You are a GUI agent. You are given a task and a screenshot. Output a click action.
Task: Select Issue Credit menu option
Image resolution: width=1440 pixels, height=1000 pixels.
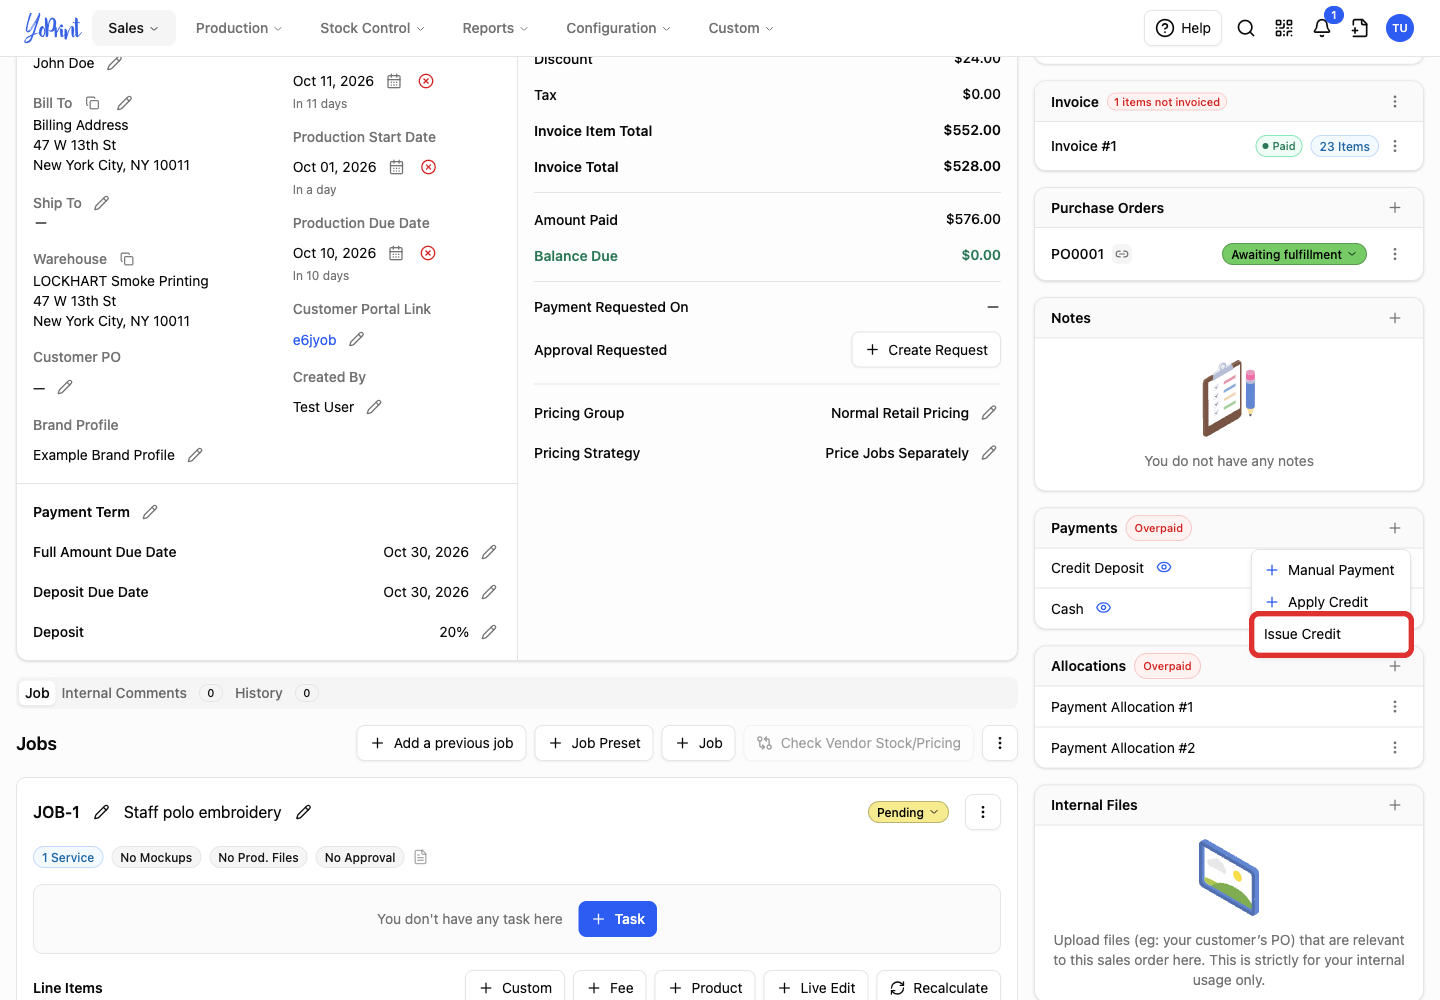[1330, 634]
